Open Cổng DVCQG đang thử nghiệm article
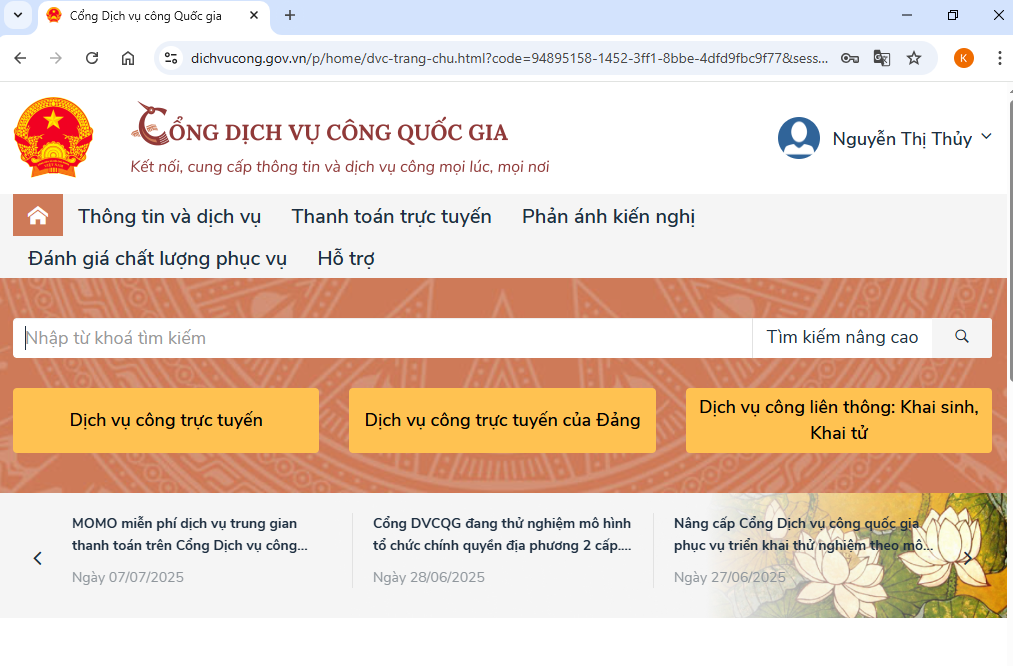 (x=502, y=534)
